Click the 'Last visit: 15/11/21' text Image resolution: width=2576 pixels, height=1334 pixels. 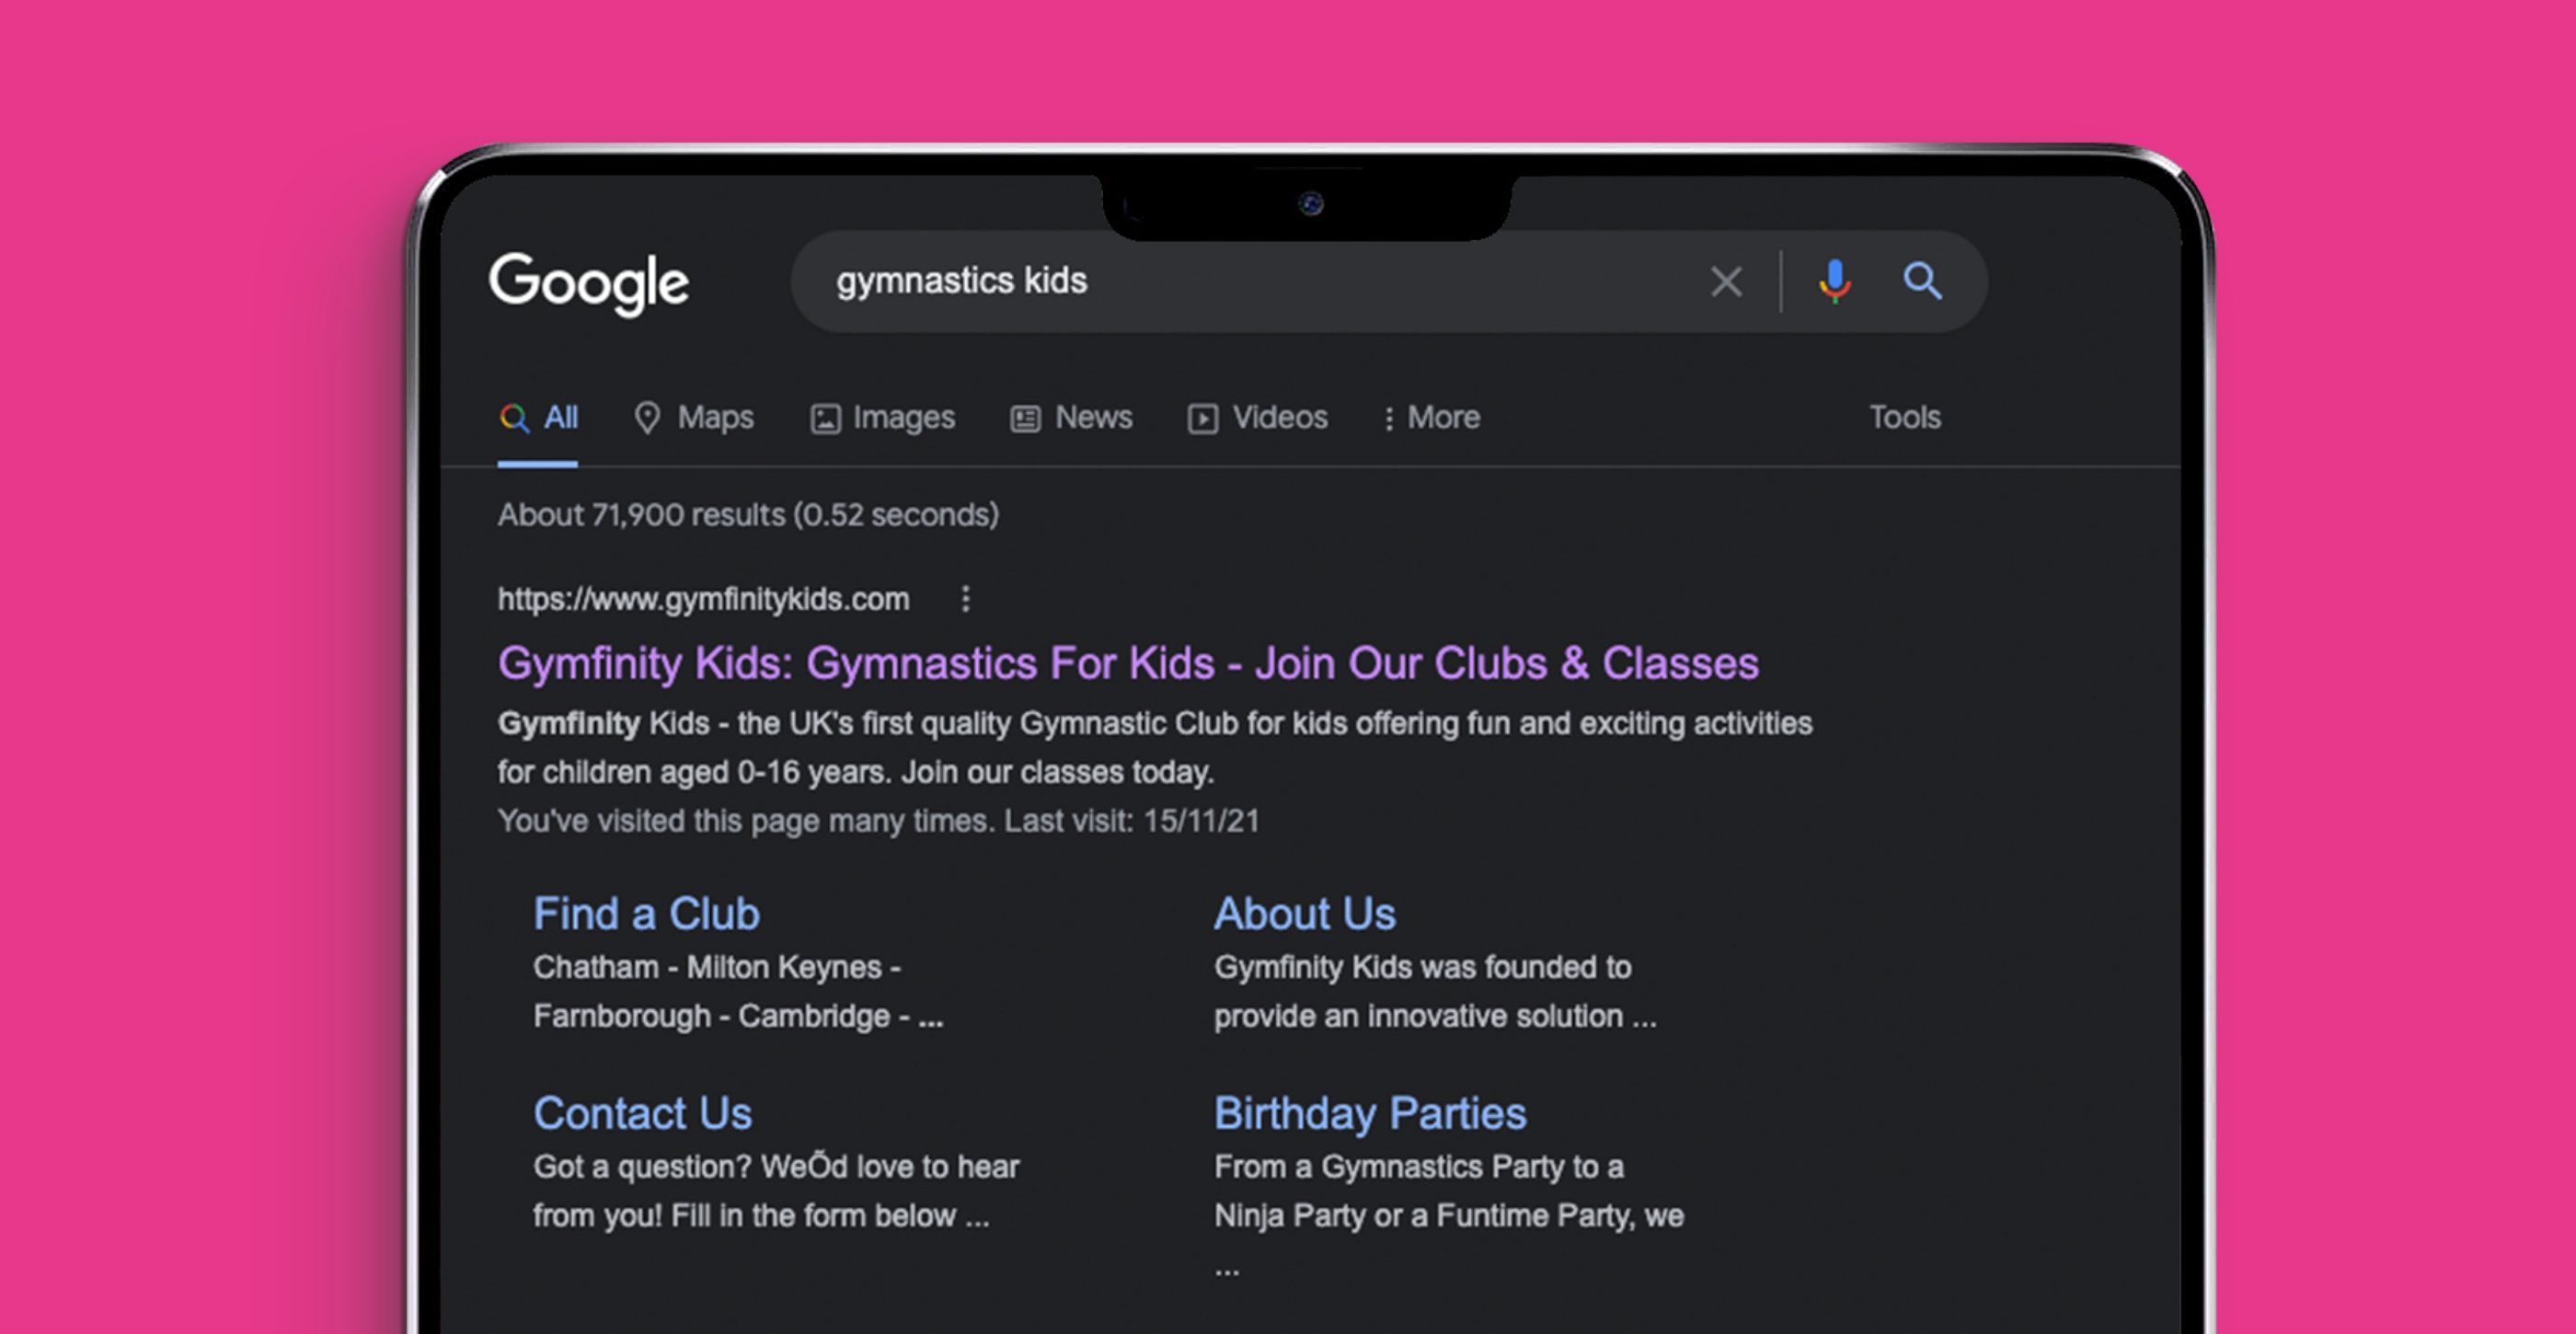[1131, 821]
